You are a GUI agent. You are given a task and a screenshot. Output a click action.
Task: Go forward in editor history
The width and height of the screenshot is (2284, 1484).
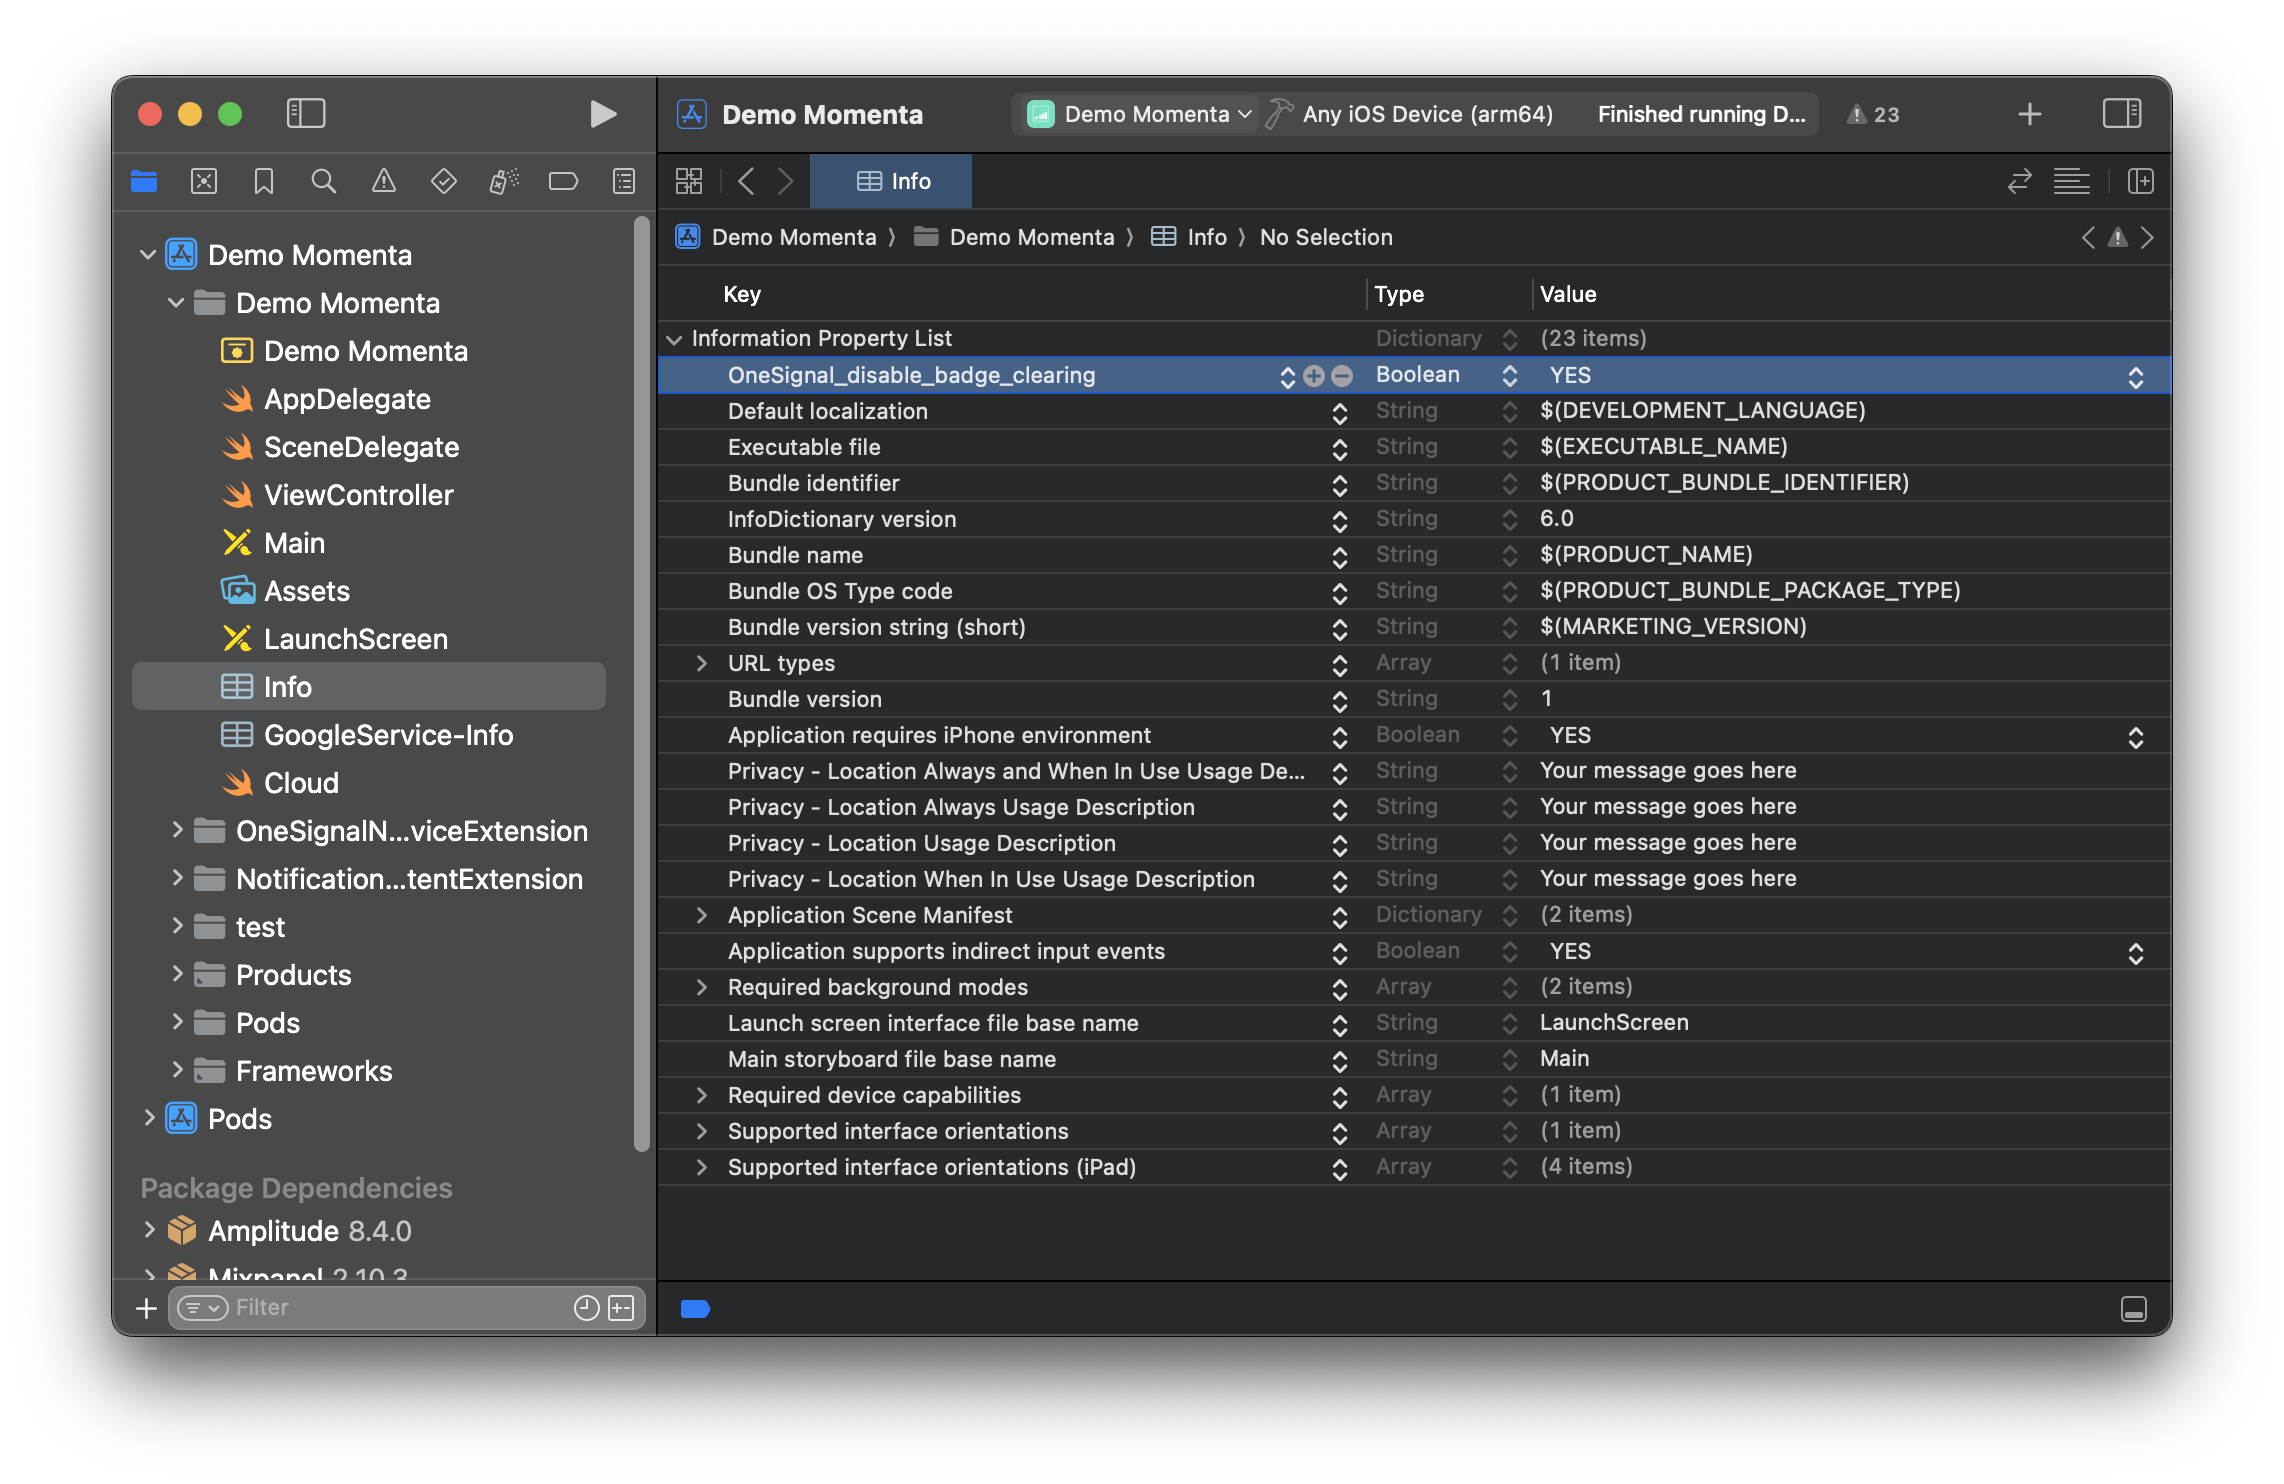tap(786, 181)
